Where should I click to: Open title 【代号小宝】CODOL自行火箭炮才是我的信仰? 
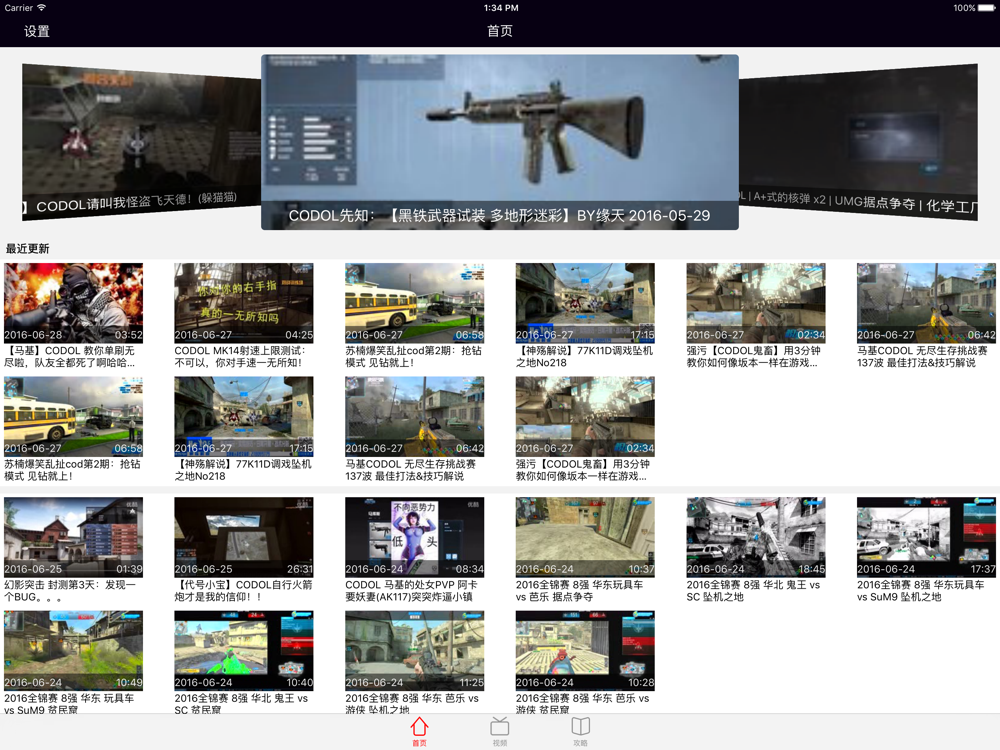tap(243, 591)
